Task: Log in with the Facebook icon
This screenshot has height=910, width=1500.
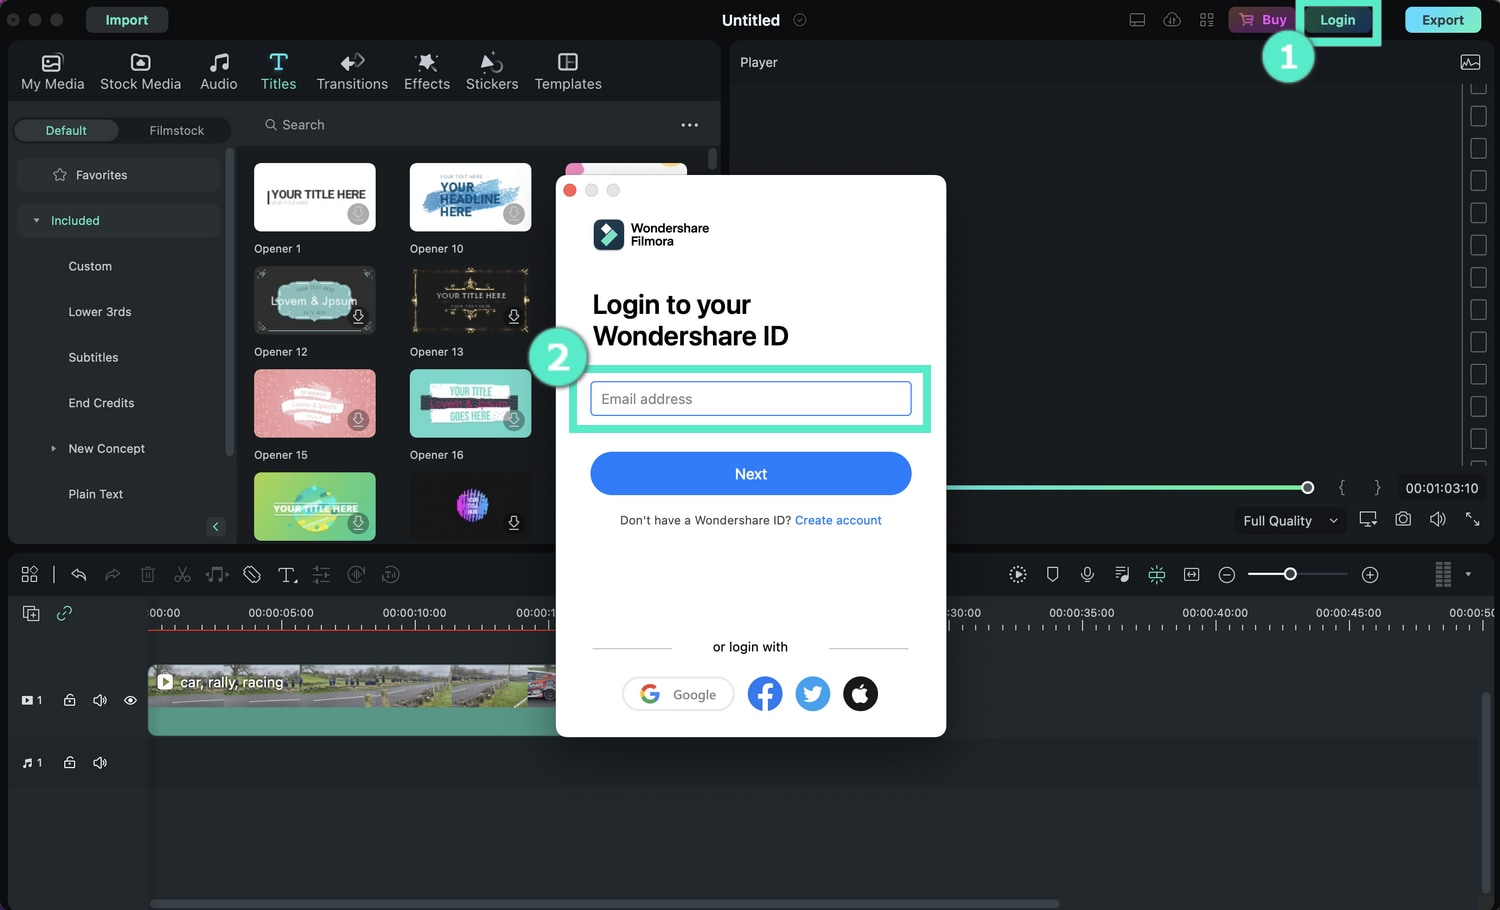Action: point(765,694)
